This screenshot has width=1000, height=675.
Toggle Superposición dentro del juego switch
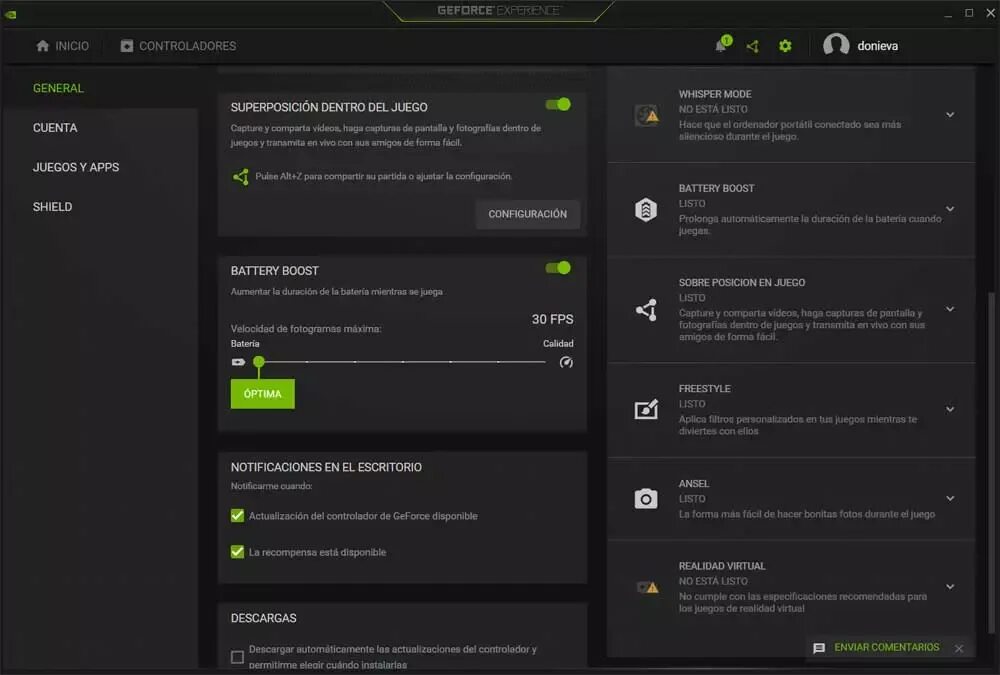pyautogui.click(x=558, y=105)
